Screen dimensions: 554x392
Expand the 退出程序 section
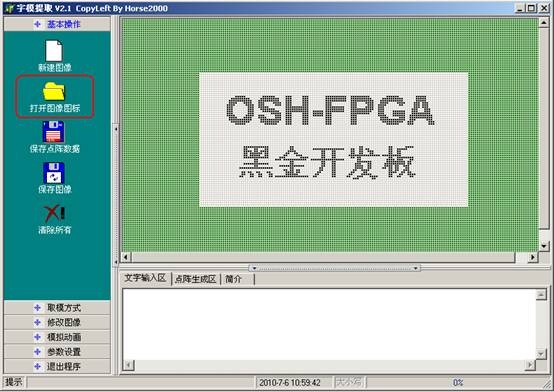pos(57,367)
